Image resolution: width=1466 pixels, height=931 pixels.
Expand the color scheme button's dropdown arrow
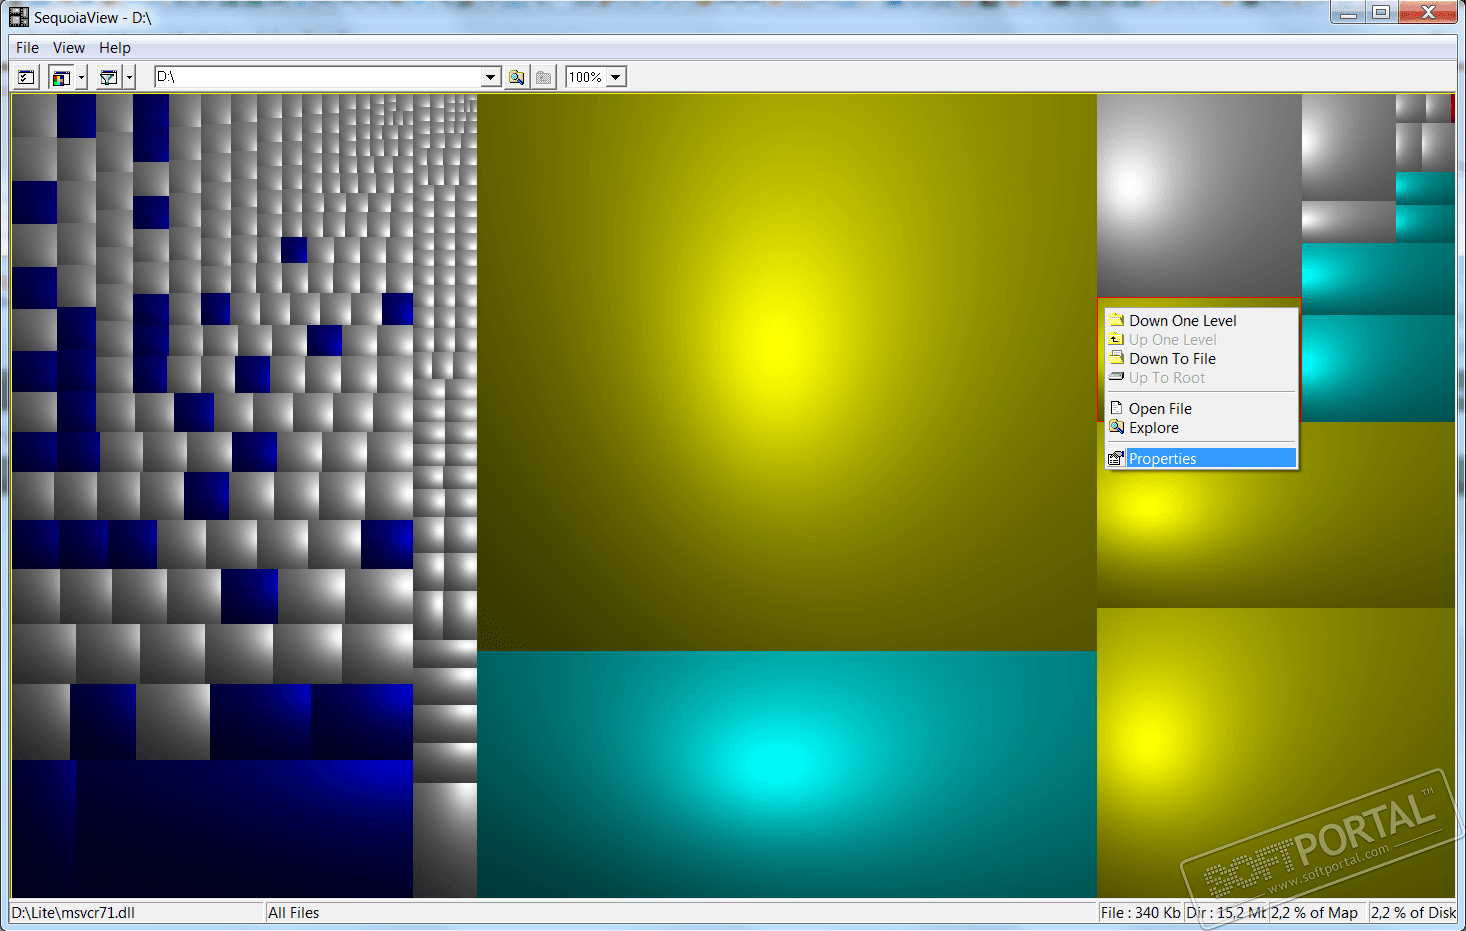81,77
